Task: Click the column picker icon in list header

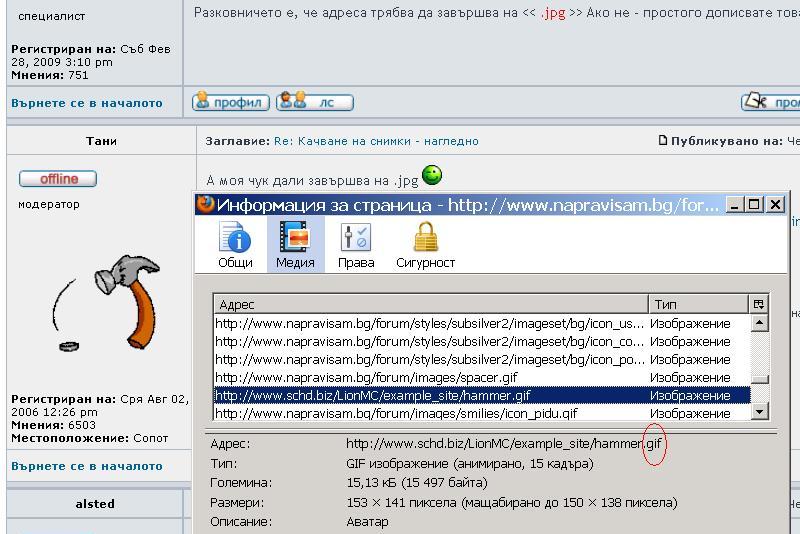Action: (759, 304)
